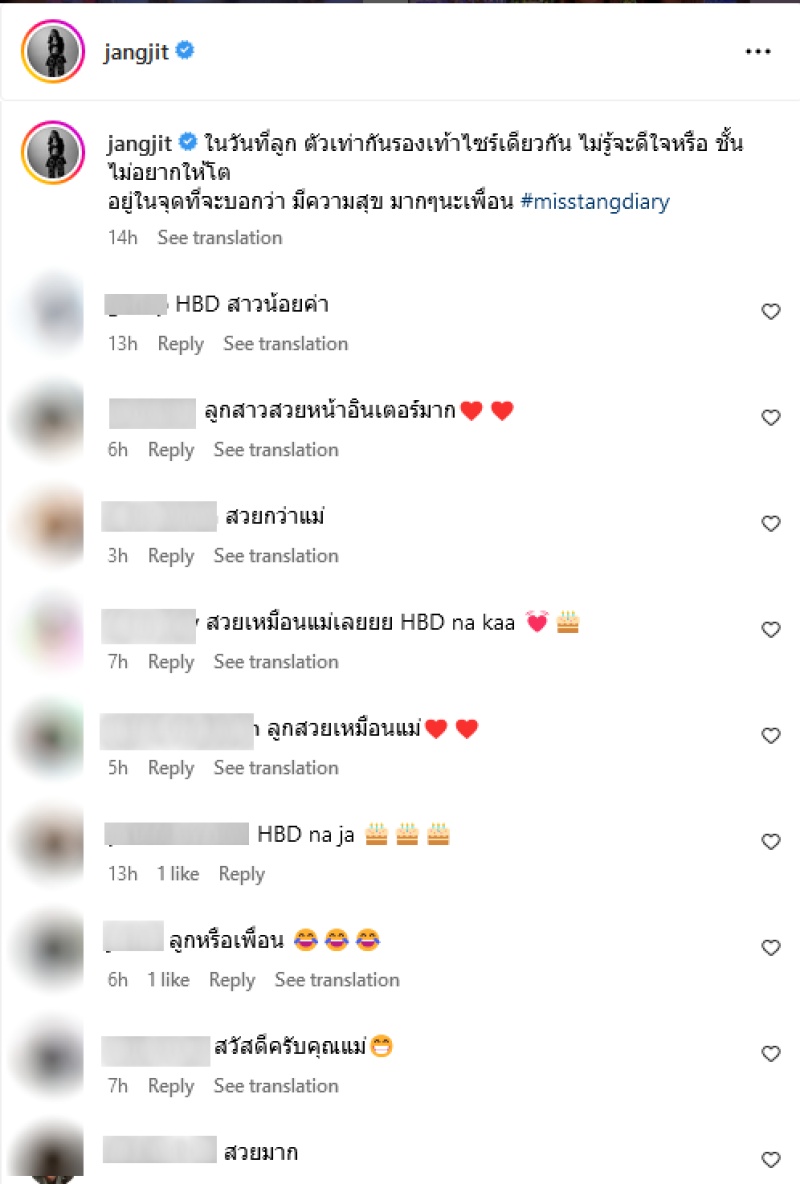See translation of 'สวยกว่าแม่' comment
Screen dimensions: 800x1184
276,556
